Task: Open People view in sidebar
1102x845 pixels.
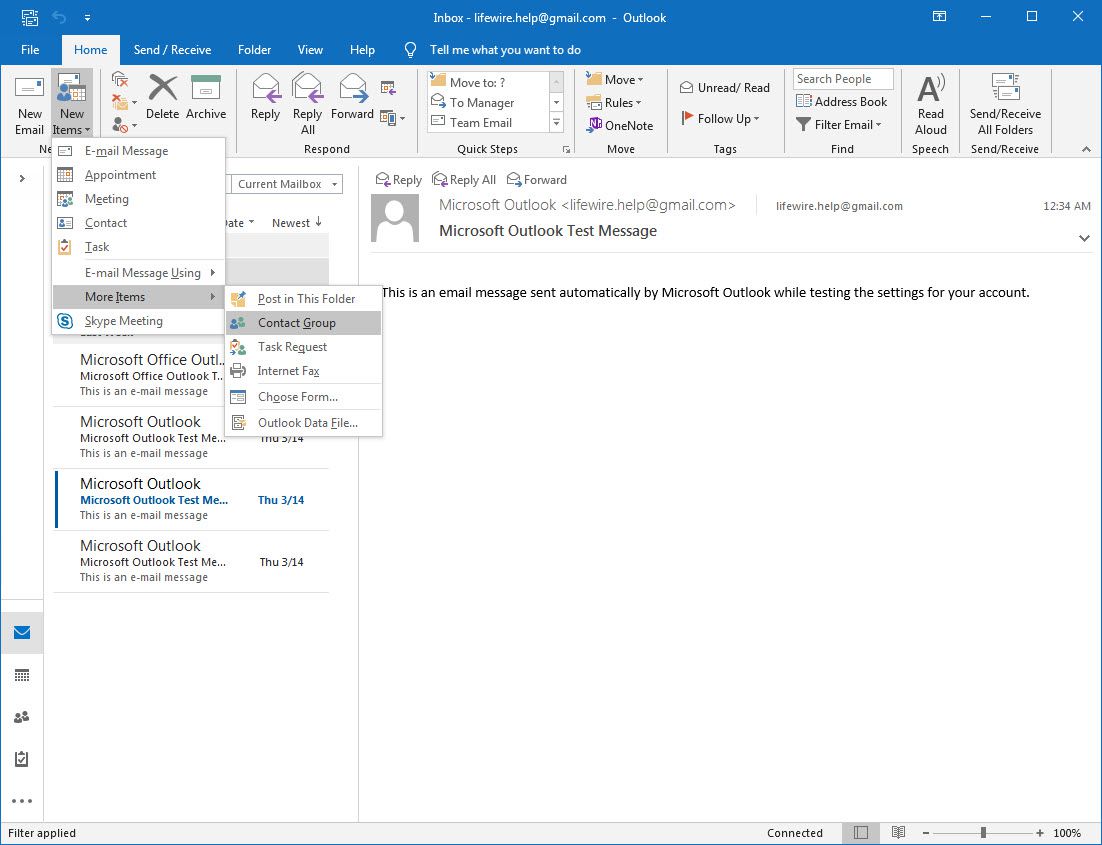Action: point(22,717)
